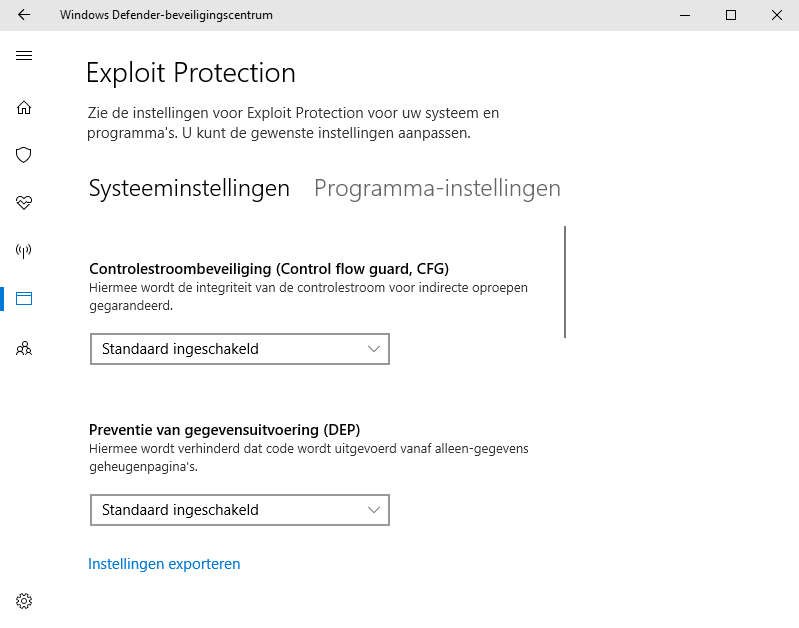Minimize the Windows Defender window

(685, 15)
